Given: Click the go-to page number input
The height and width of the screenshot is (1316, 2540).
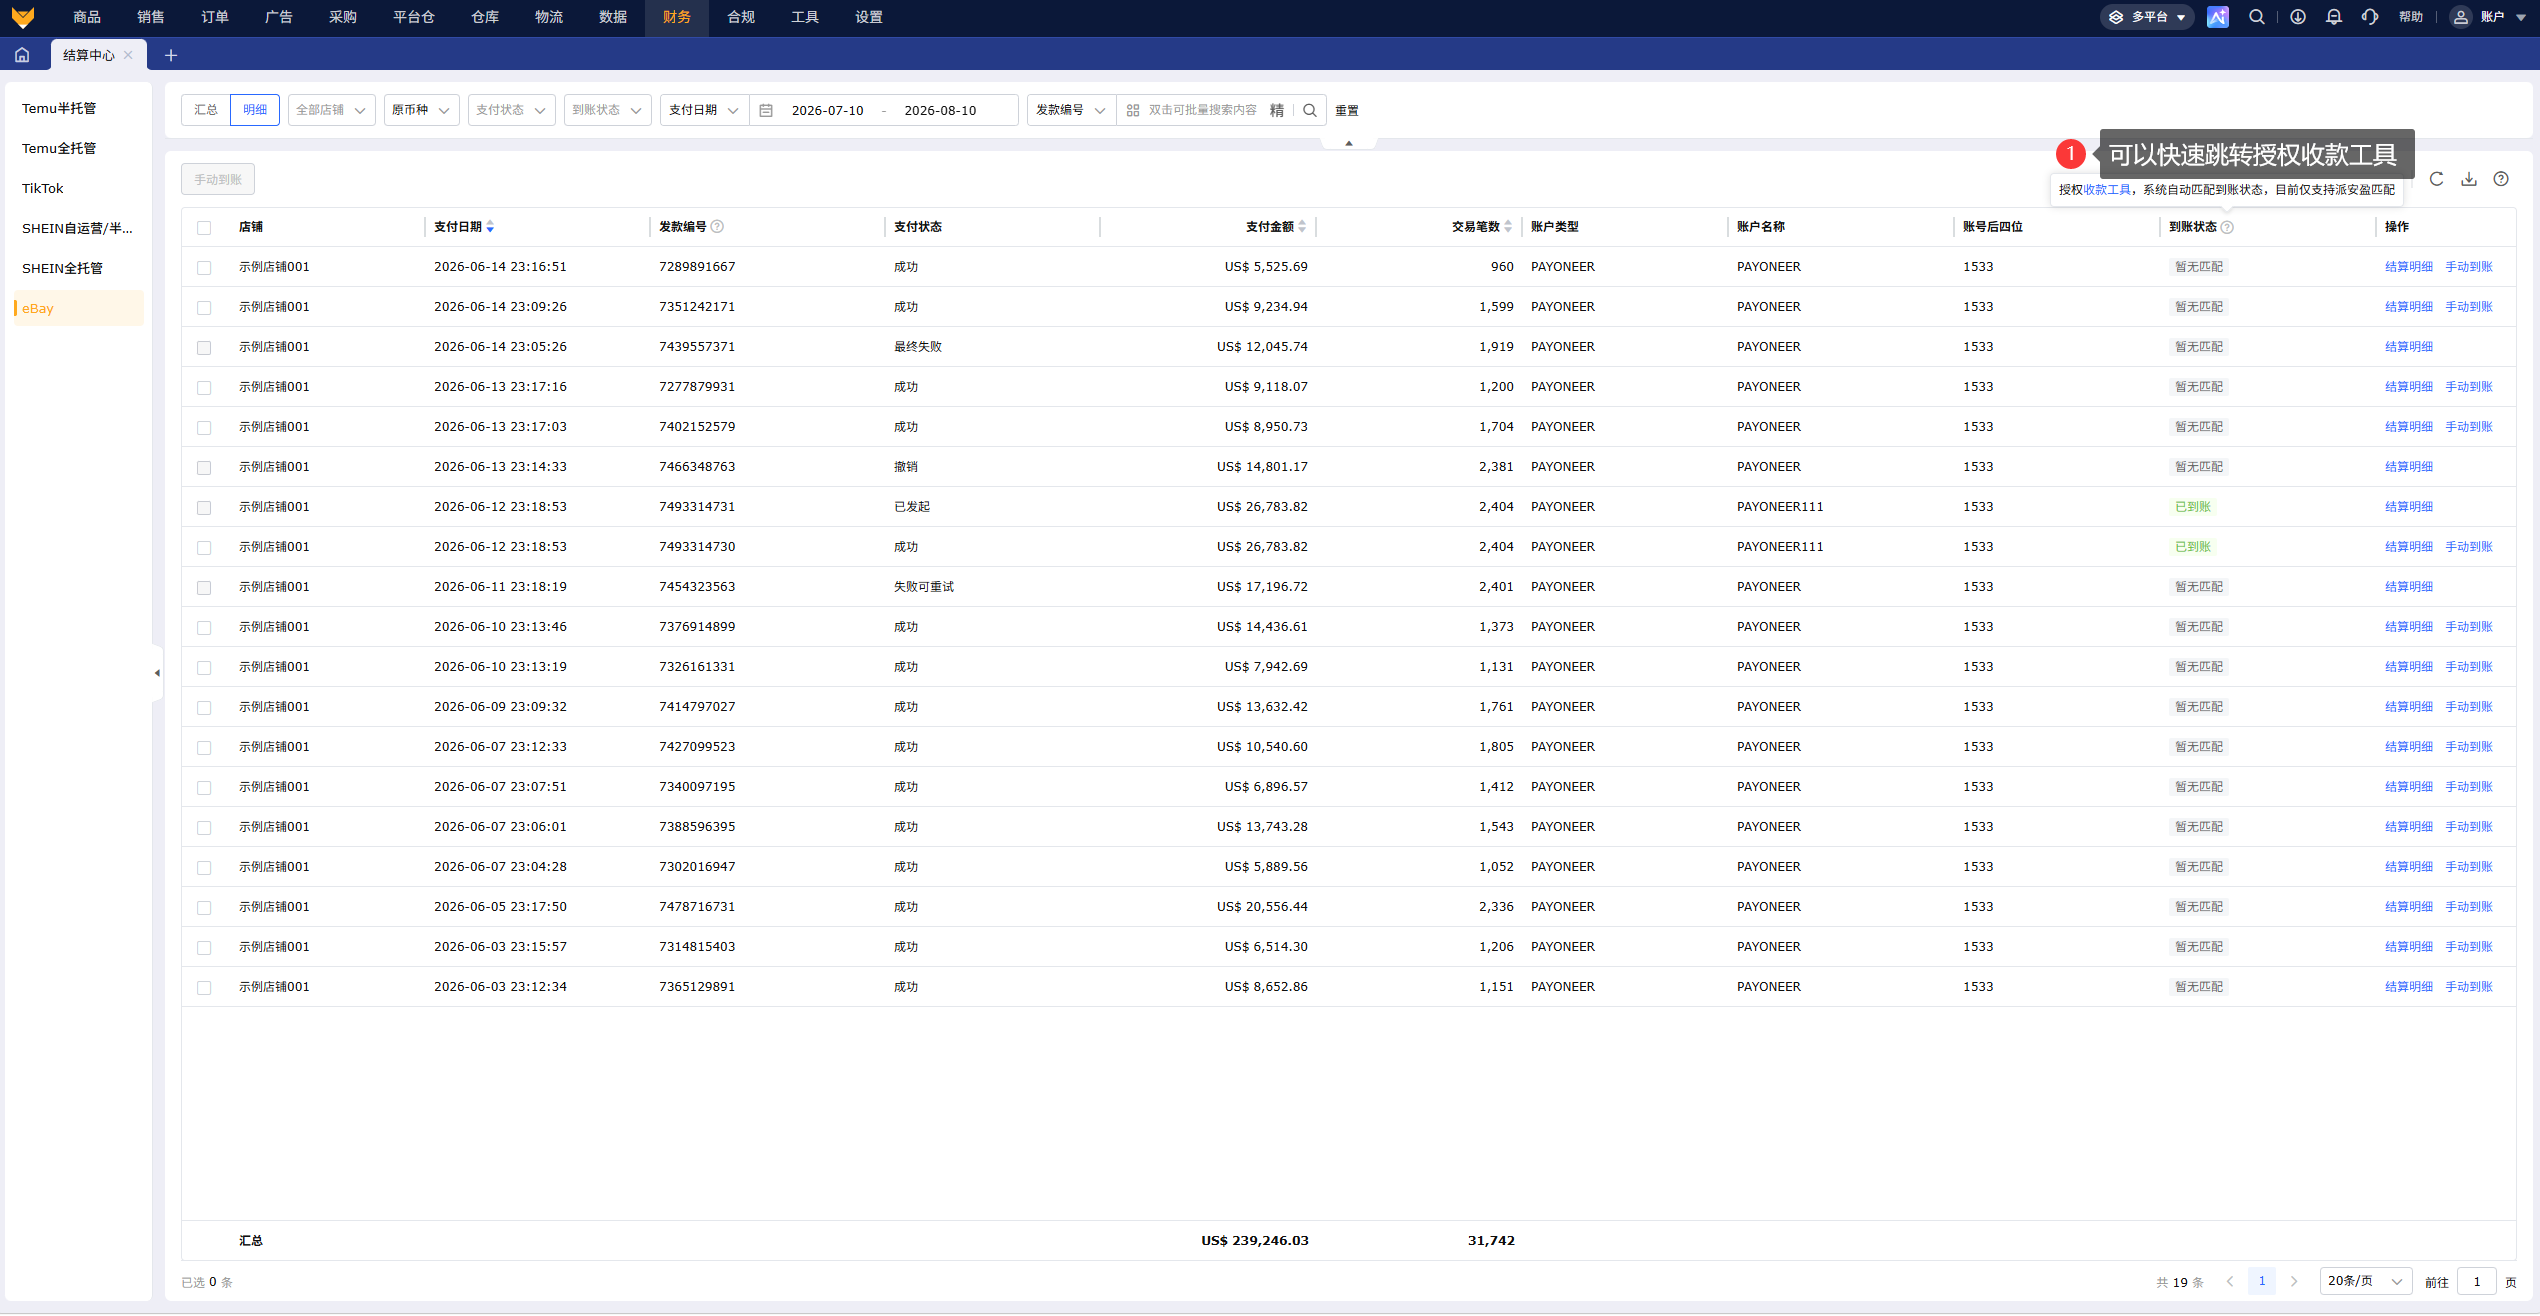Looking at the screenshot, I should (2477, 1282).
